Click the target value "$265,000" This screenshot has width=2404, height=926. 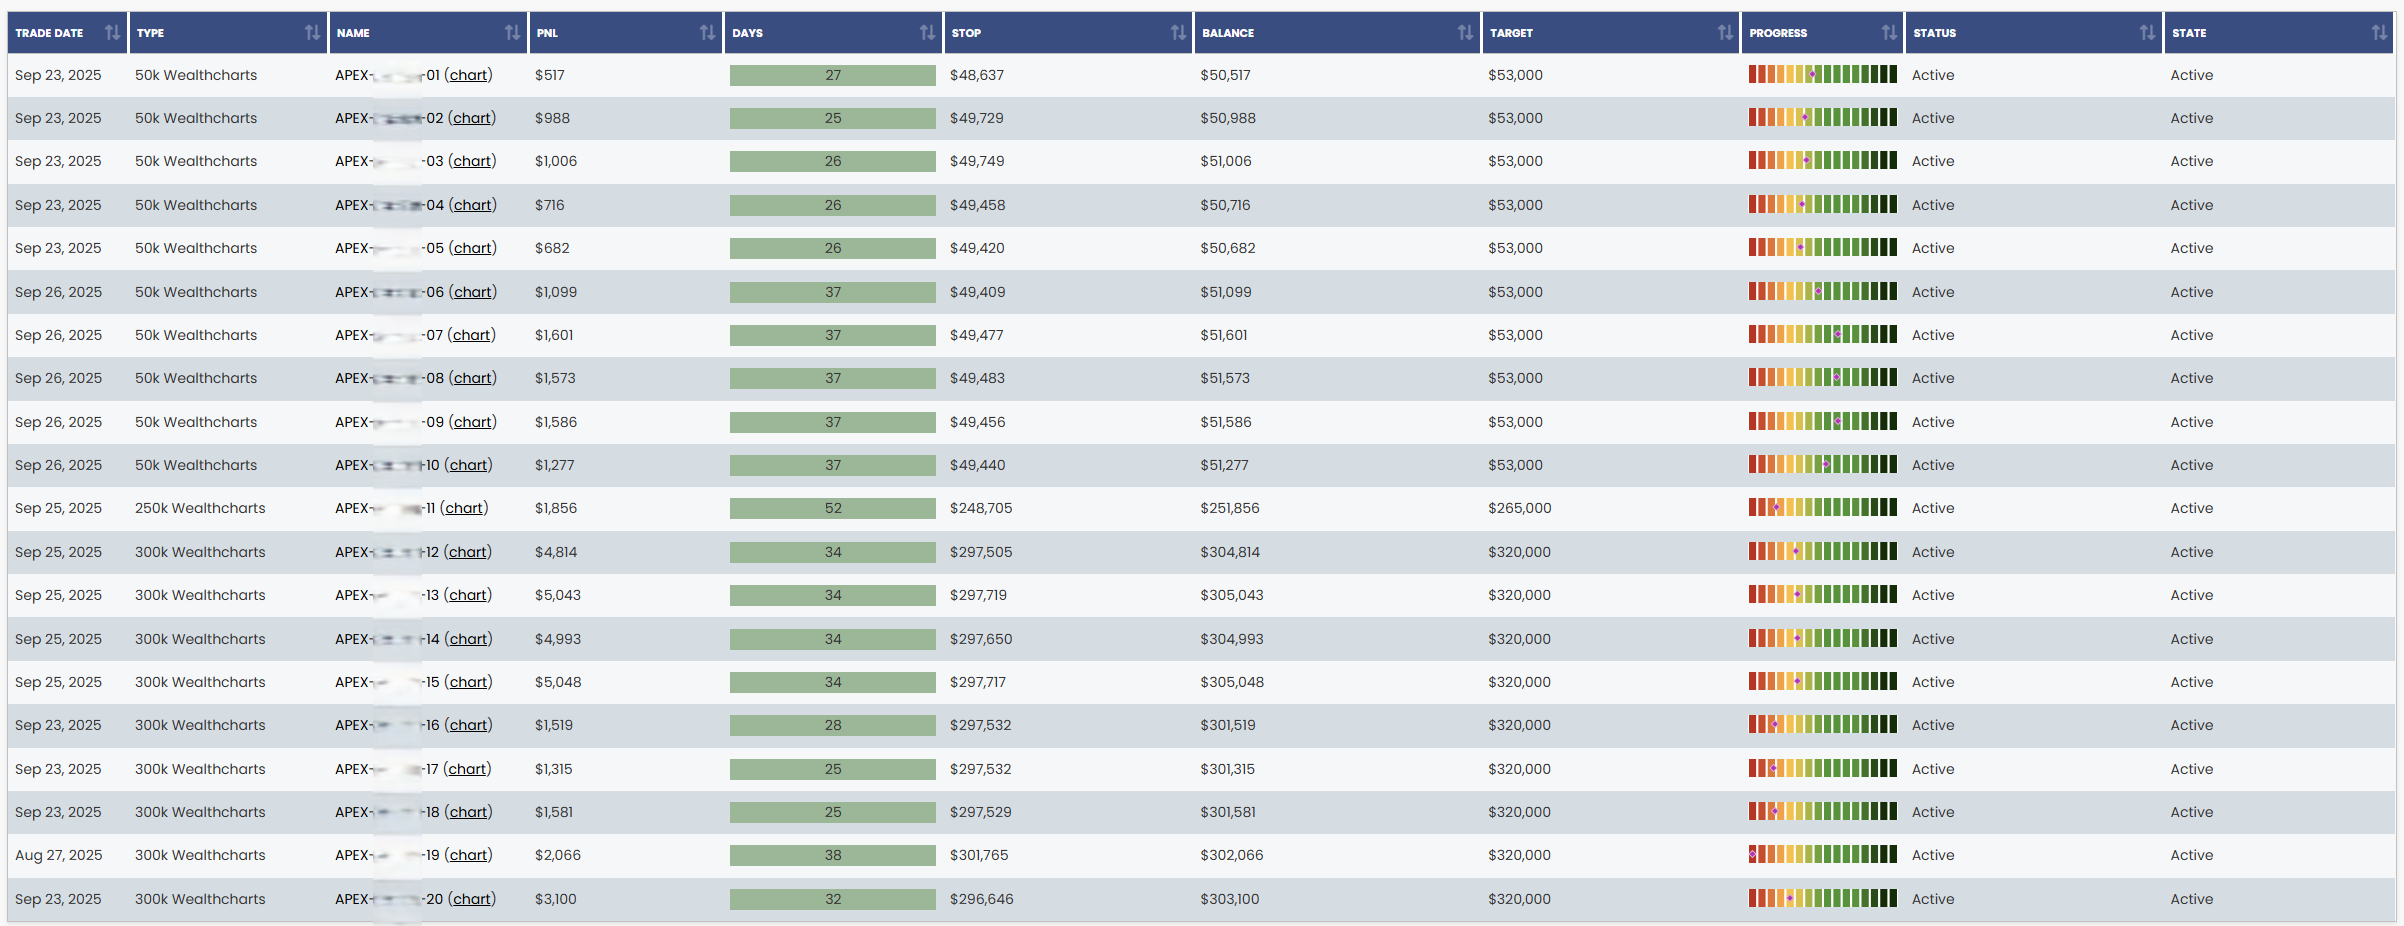click(1520, 508)
